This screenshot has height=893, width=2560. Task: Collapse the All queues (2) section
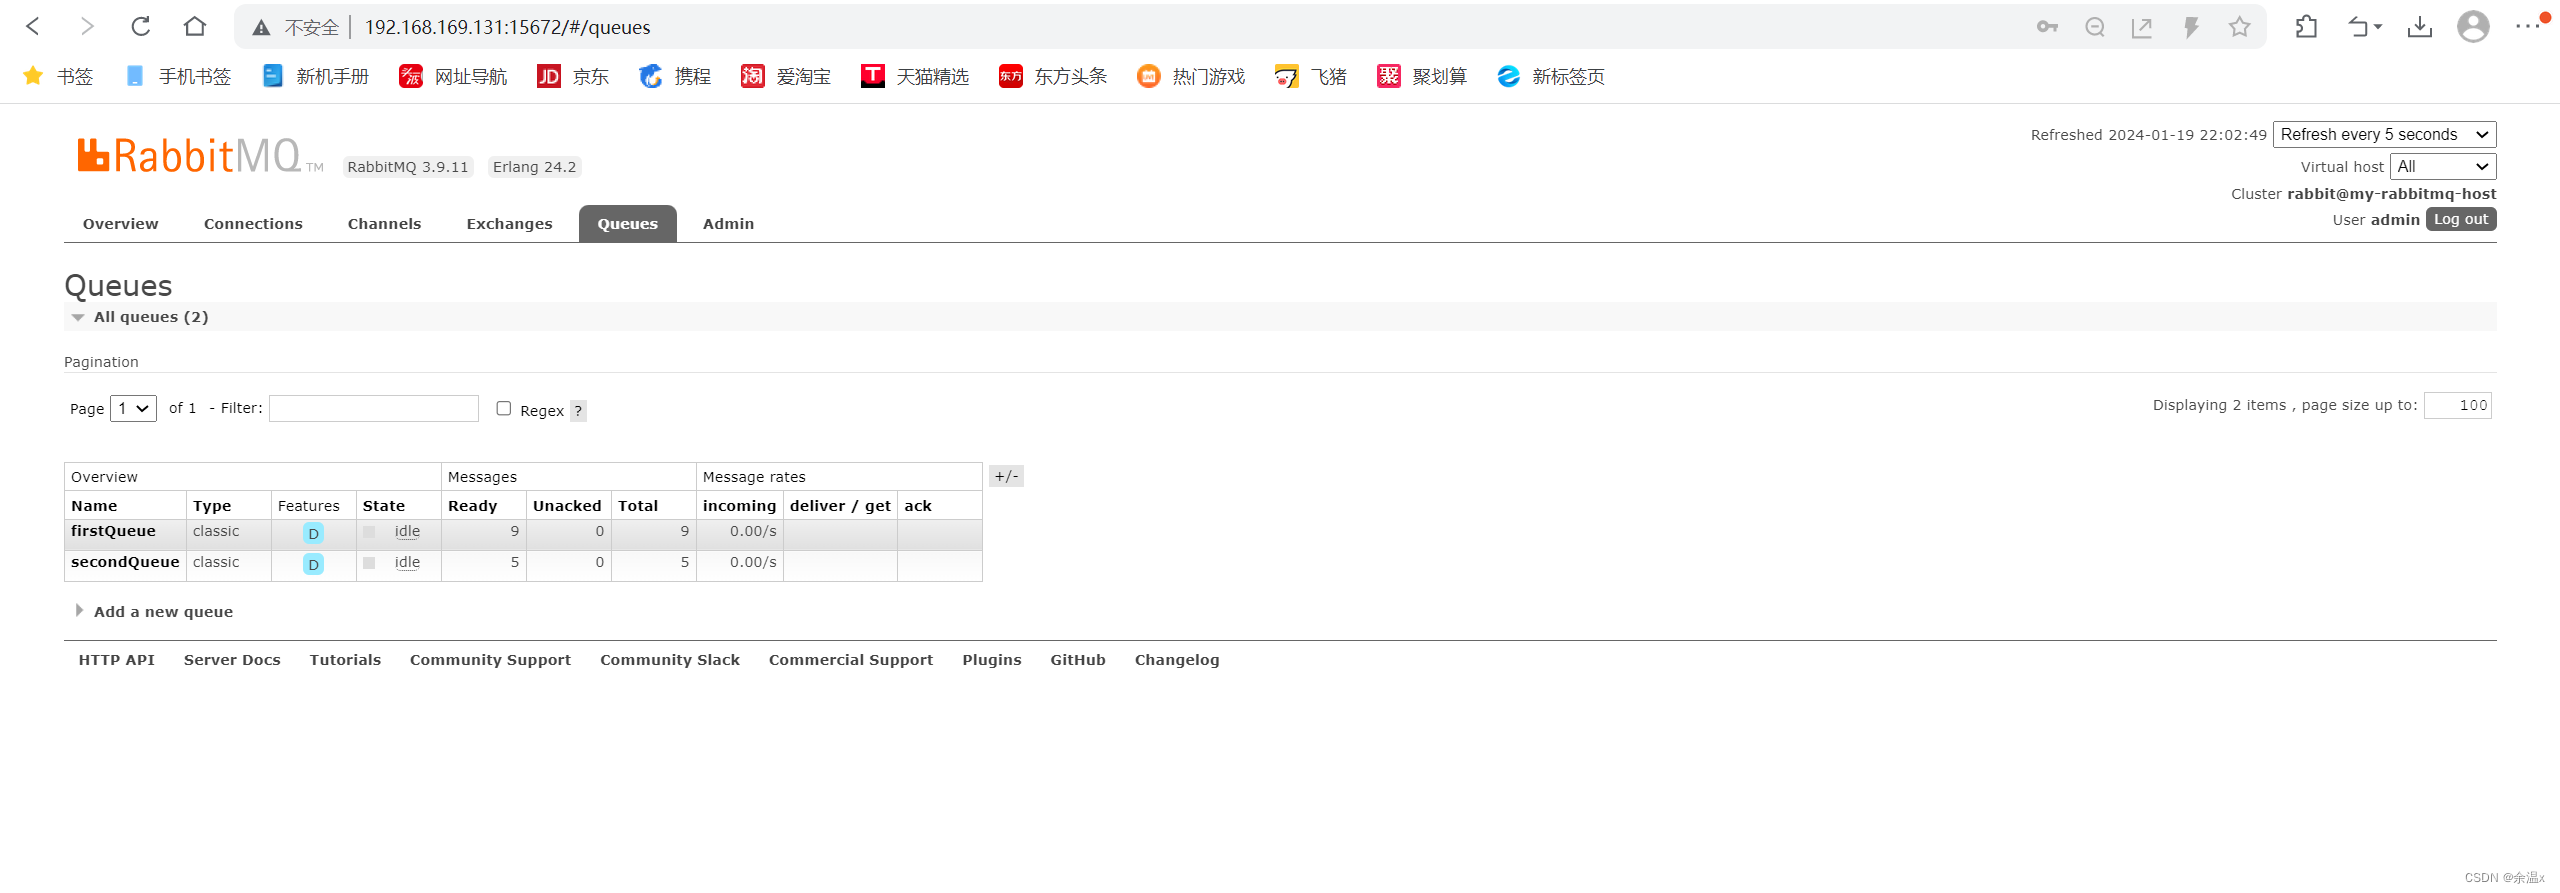(150, 317)
